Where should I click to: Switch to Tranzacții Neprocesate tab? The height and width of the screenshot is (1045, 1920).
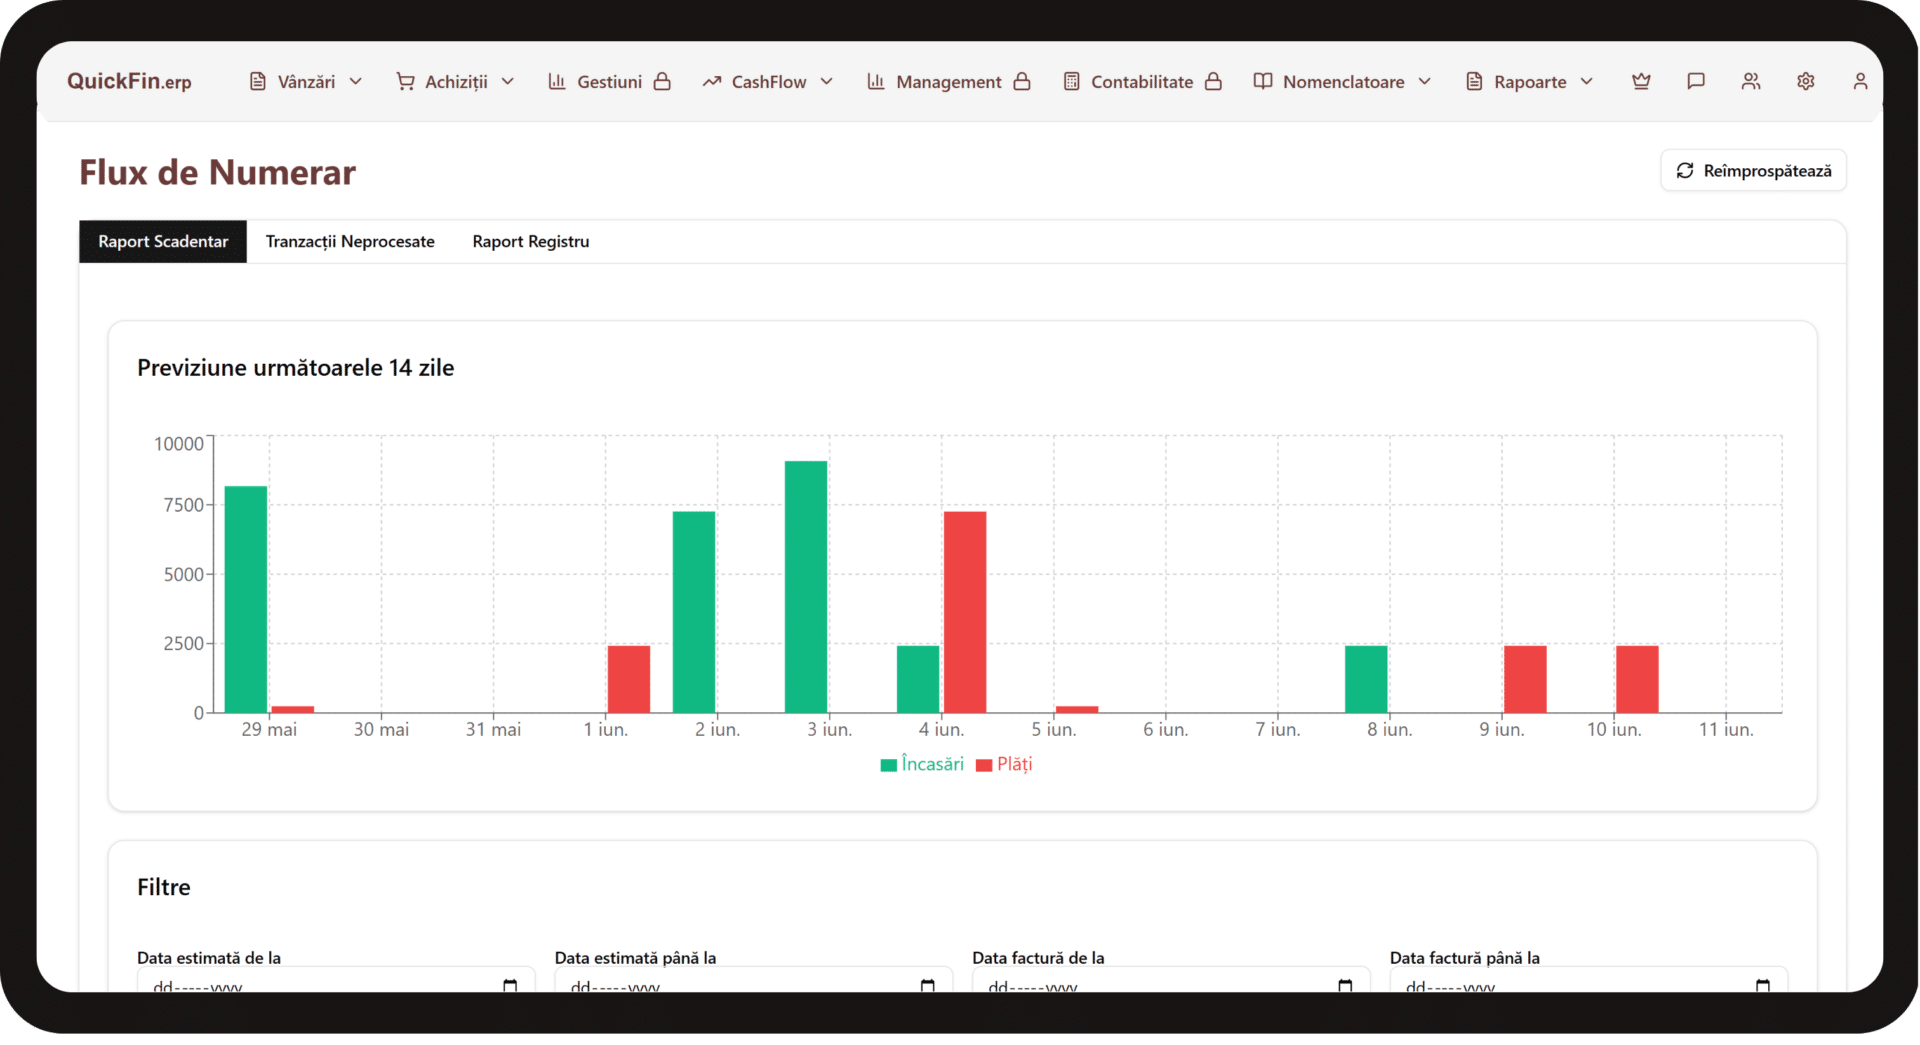tap(350, 241)
